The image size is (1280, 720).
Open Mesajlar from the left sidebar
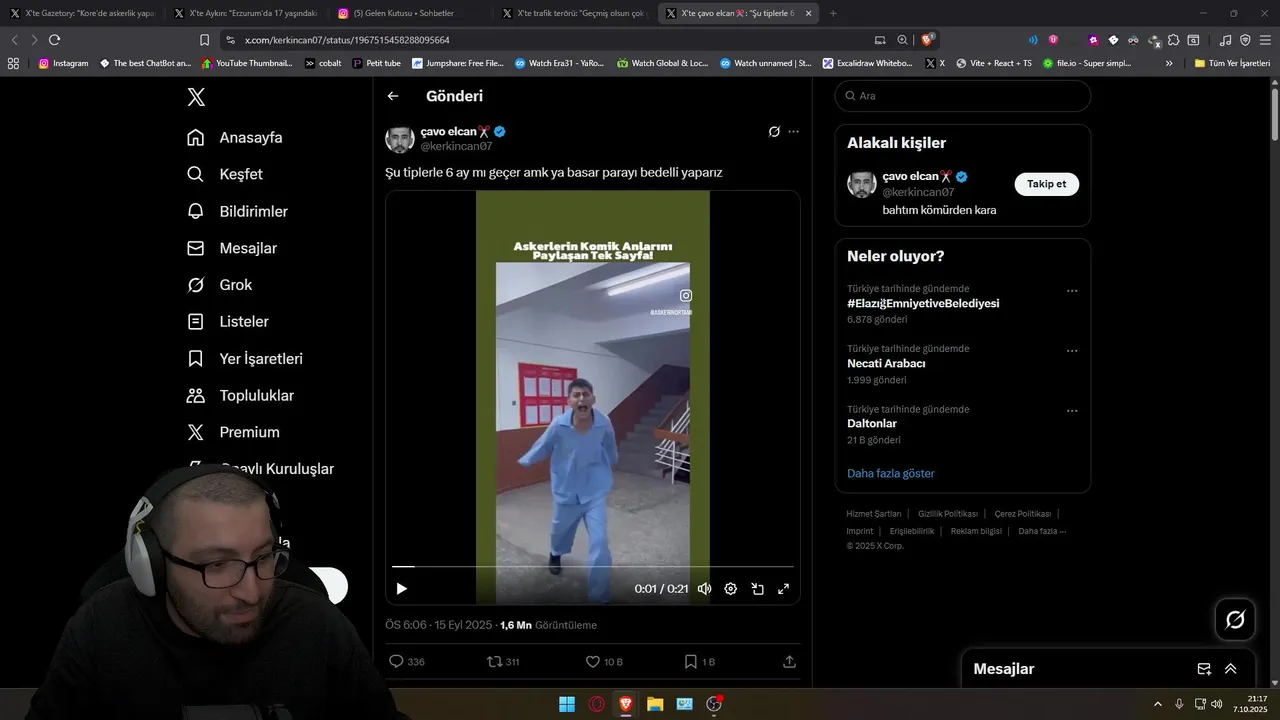232,248
